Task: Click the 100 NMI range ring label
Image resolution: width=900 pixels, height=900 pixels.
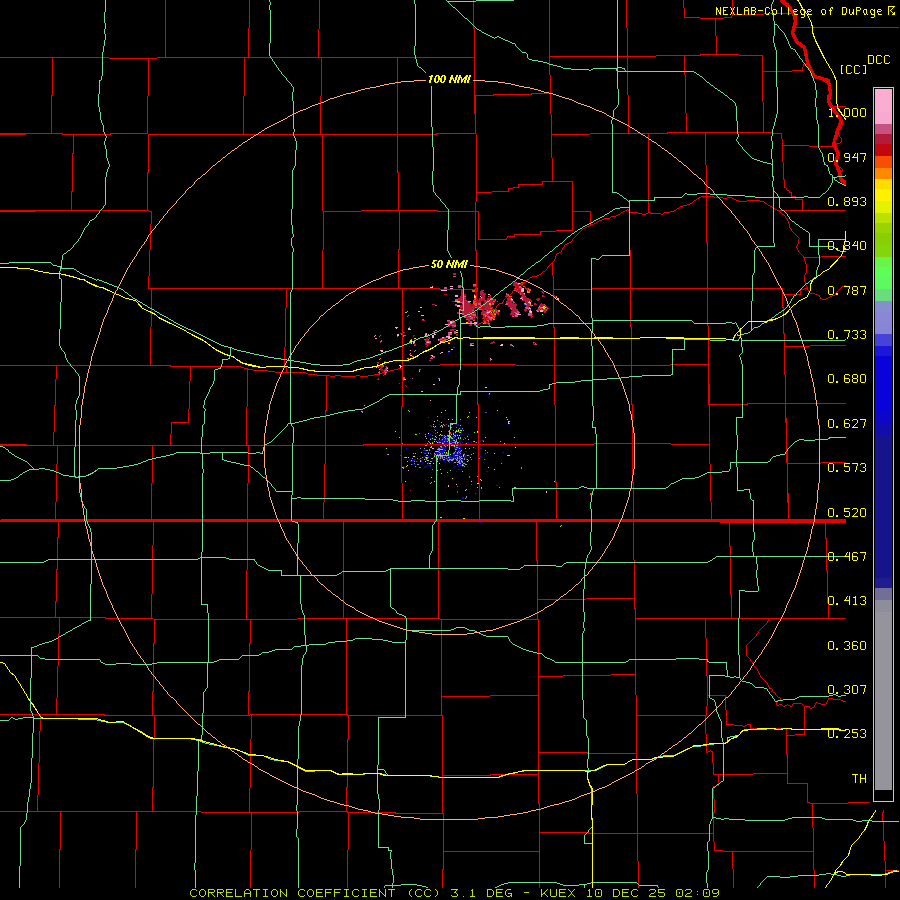Action: [449, 79]
